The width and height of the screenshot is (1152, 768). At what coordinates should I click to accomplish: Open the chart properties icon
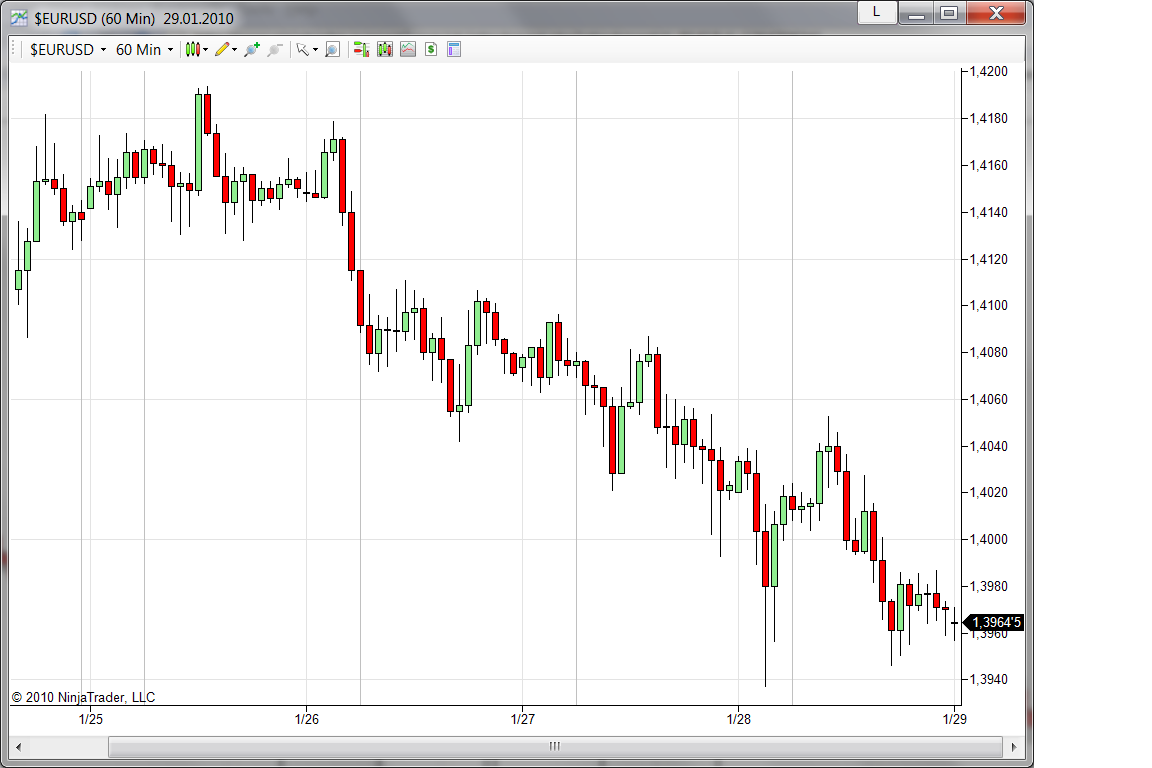(x=454, y=49)
